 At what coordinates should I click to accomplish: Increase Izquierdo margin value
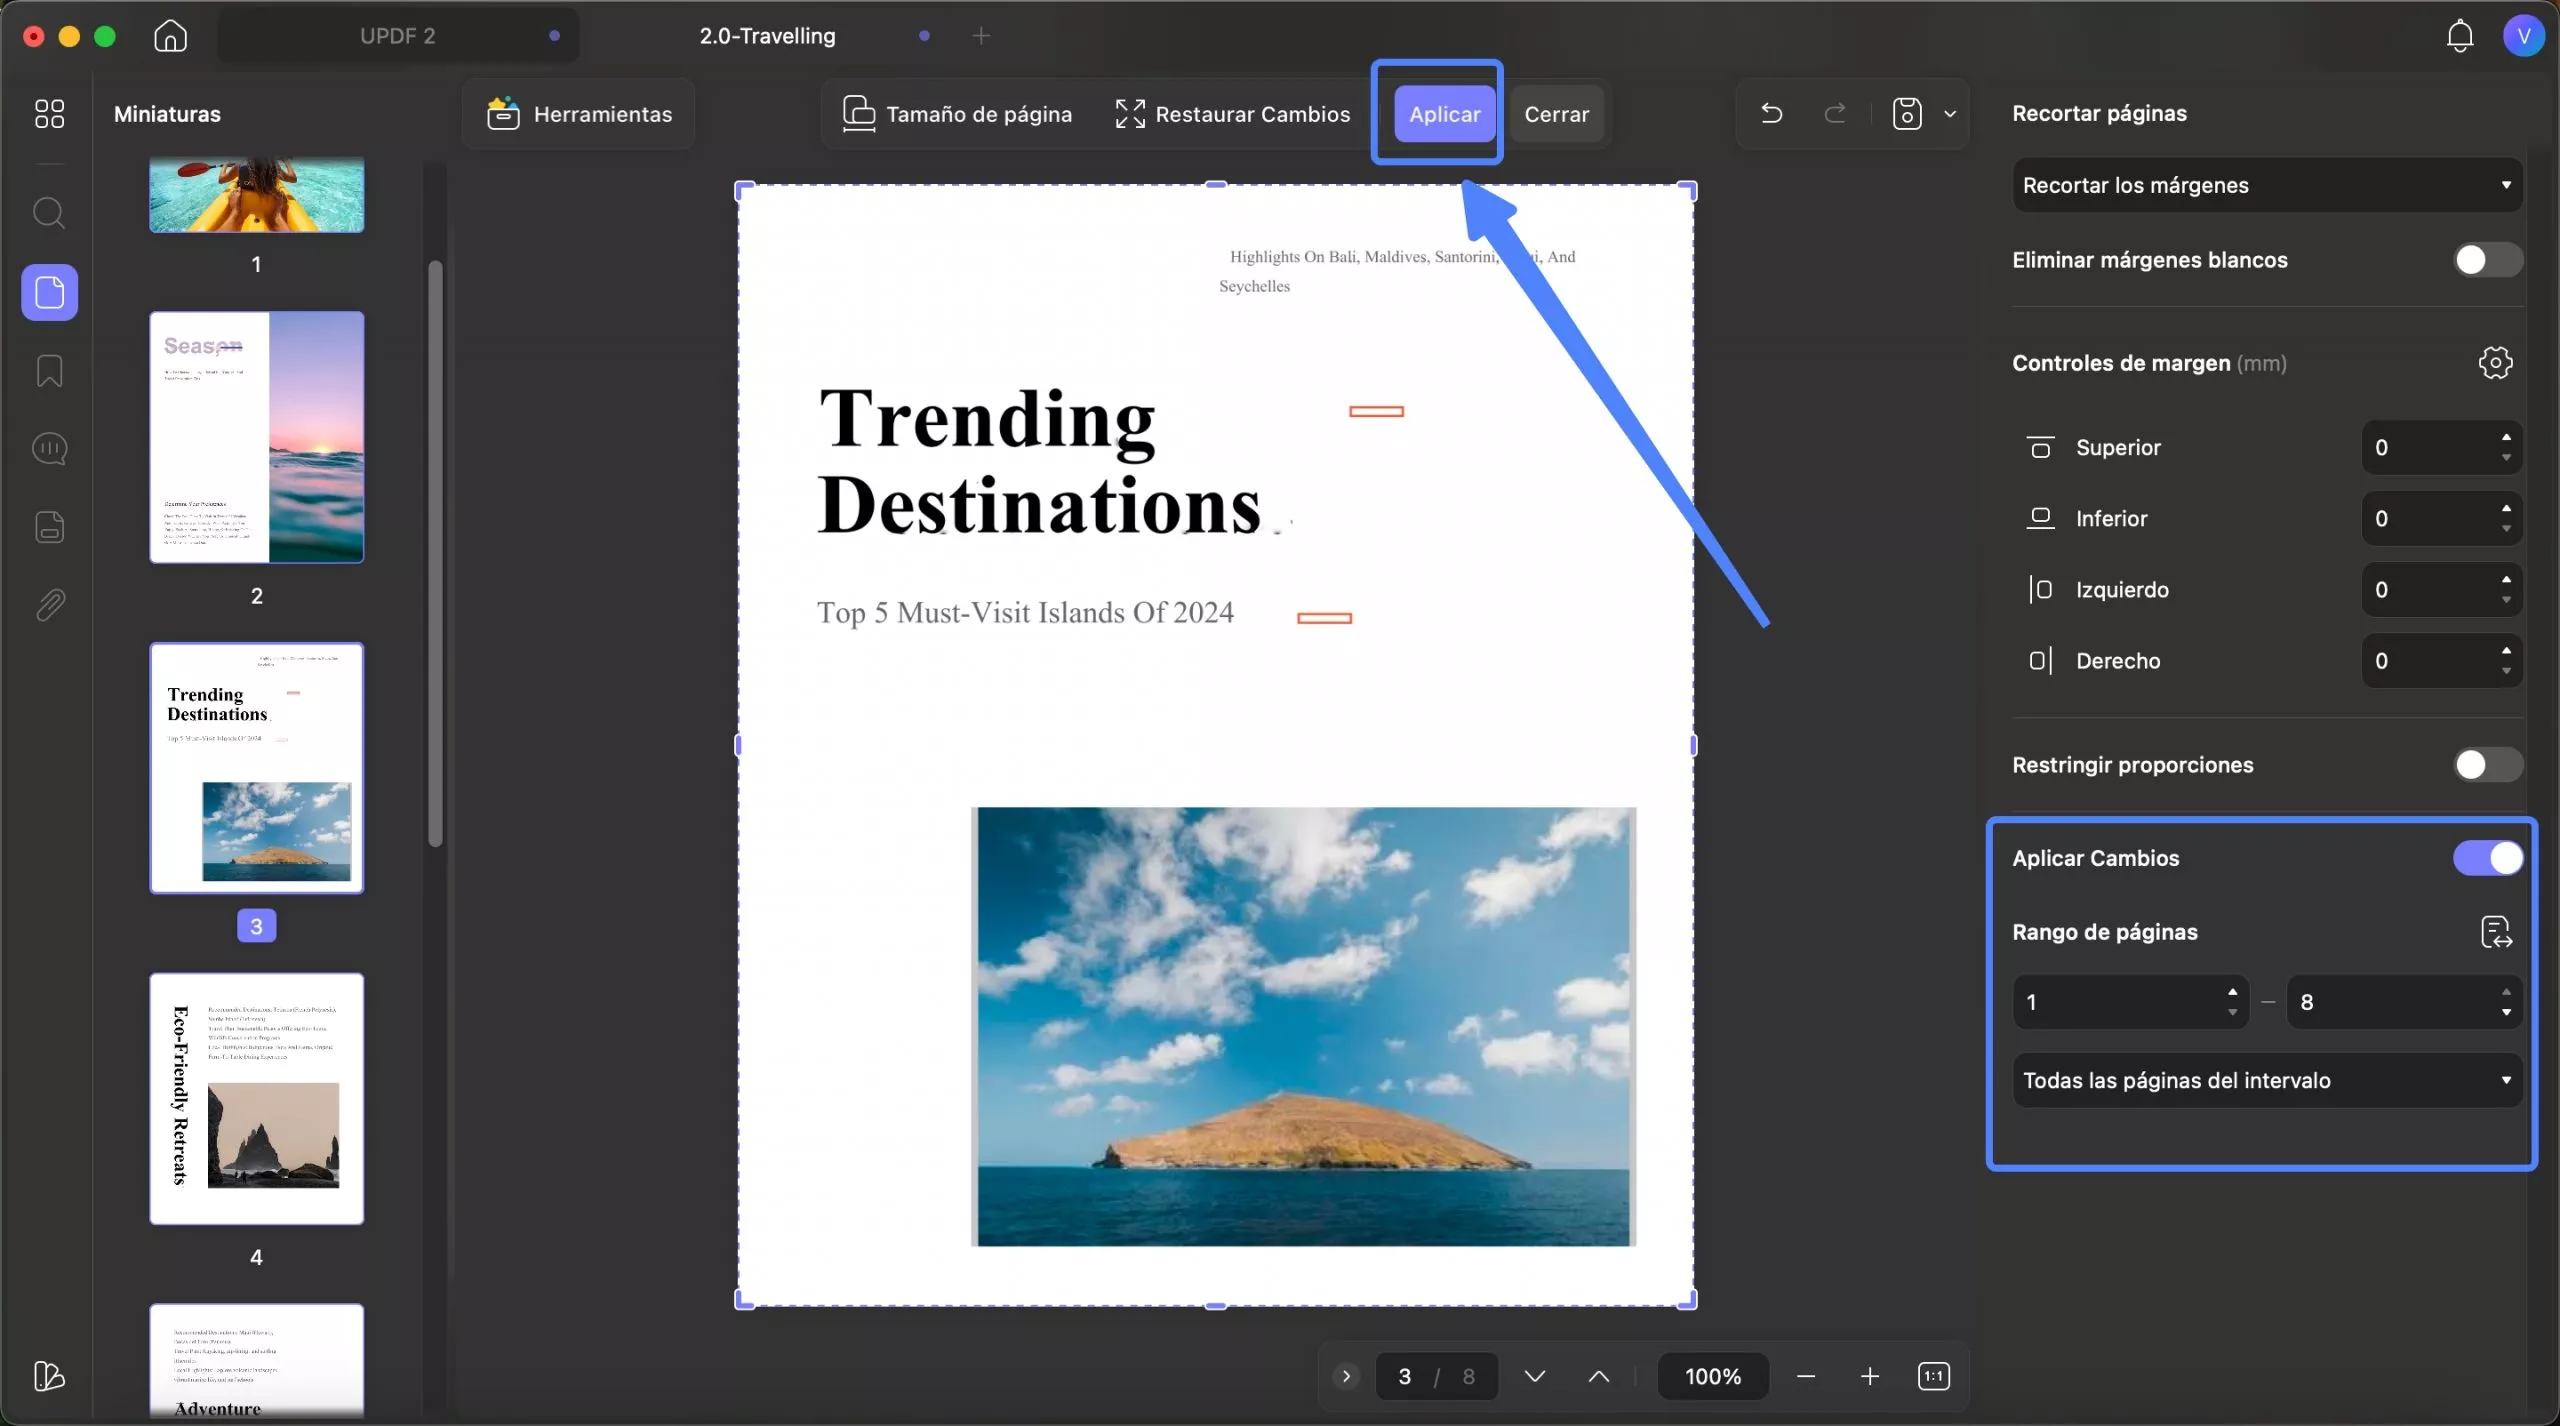pos(2505,579)
